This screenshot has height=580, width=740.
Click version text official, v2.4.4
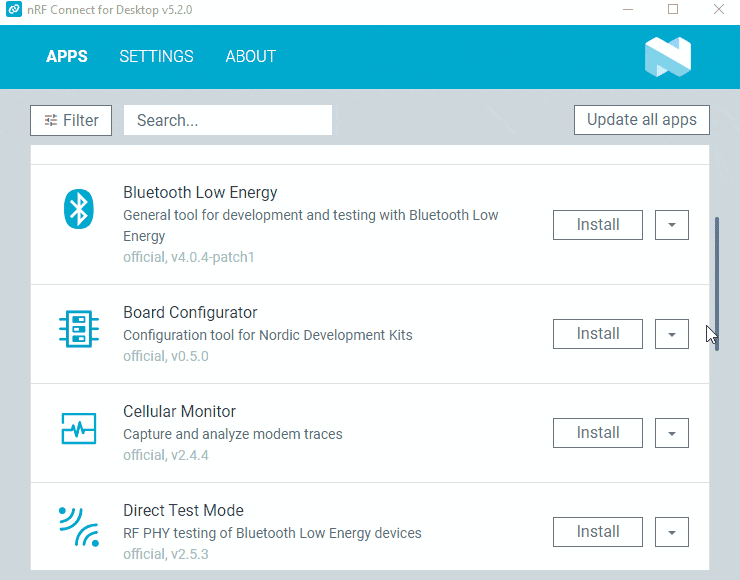click(166, 455)
